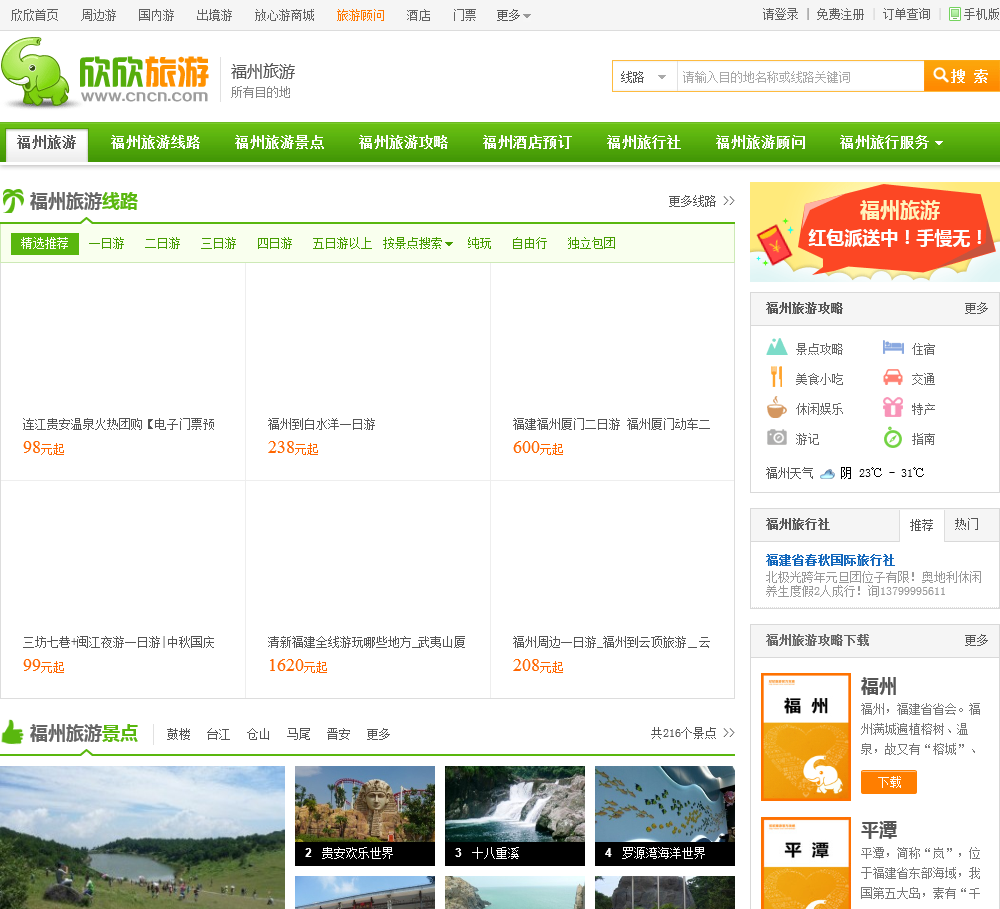
Task: Select the 五日游以上 route tab
Action: point(342,243)
